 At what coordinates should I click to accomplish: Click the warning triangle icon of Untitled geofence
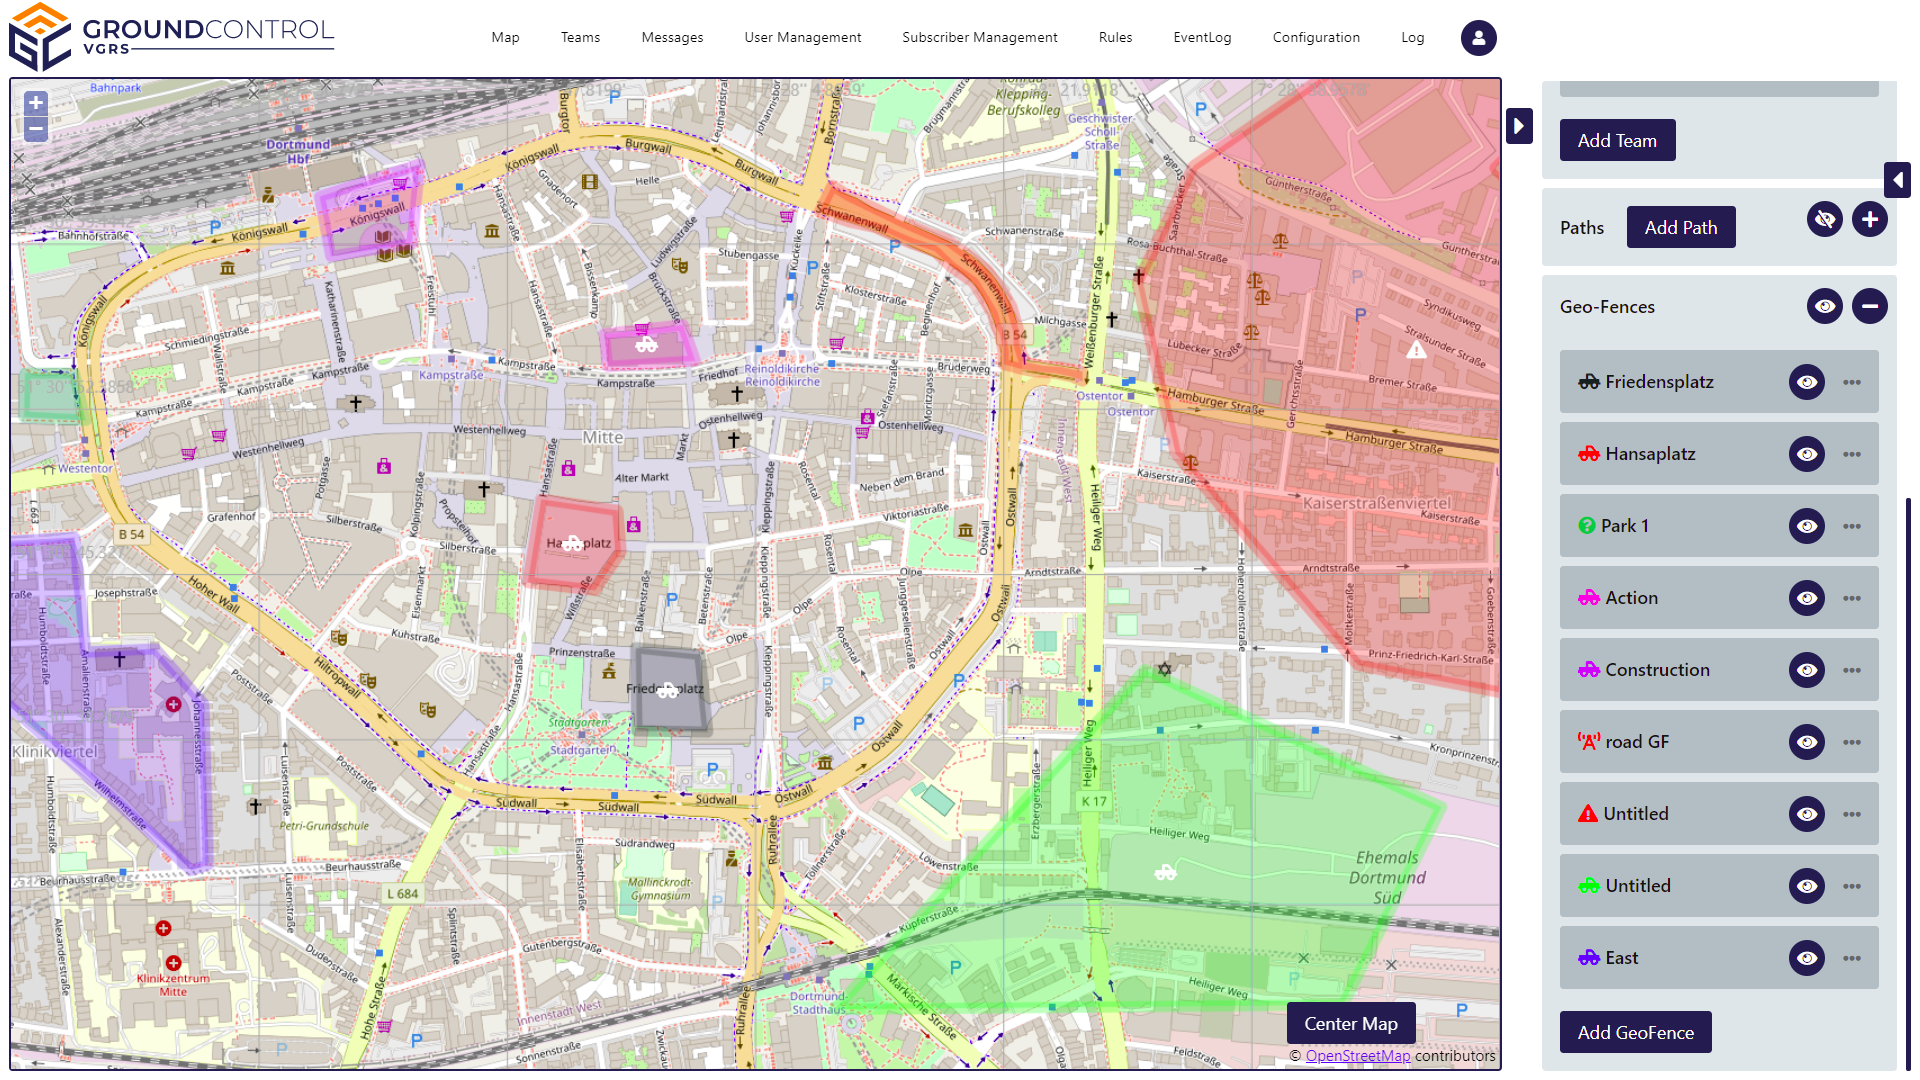pyautogui.click(x=1587, y=813)
